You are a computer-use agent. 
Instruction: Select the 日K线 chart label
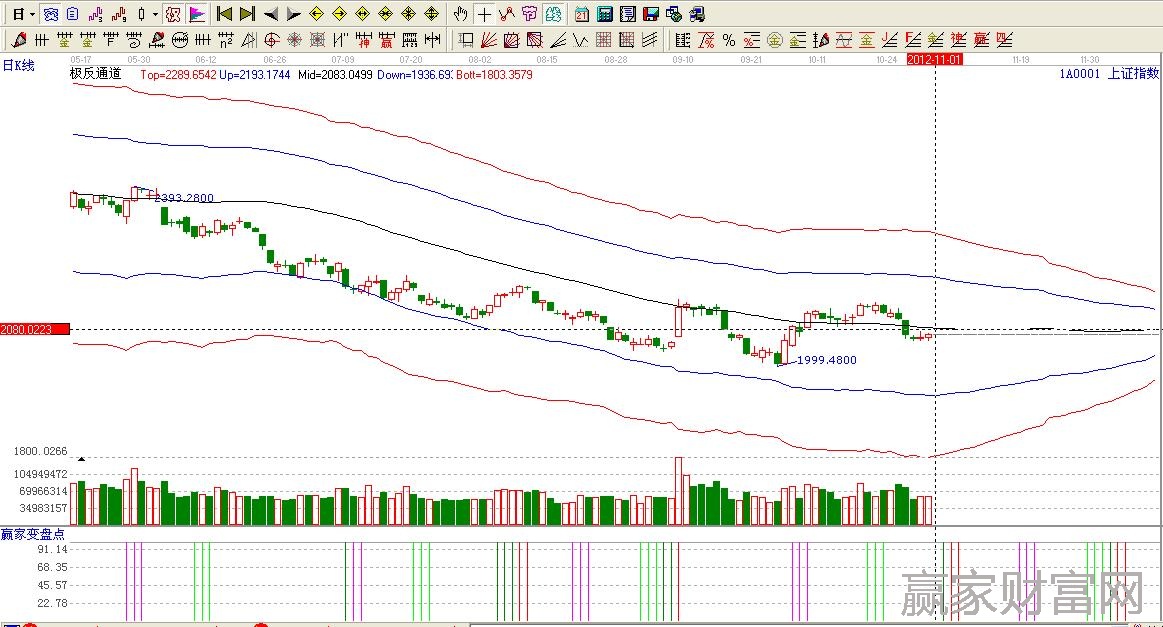(x=18, y=65)
